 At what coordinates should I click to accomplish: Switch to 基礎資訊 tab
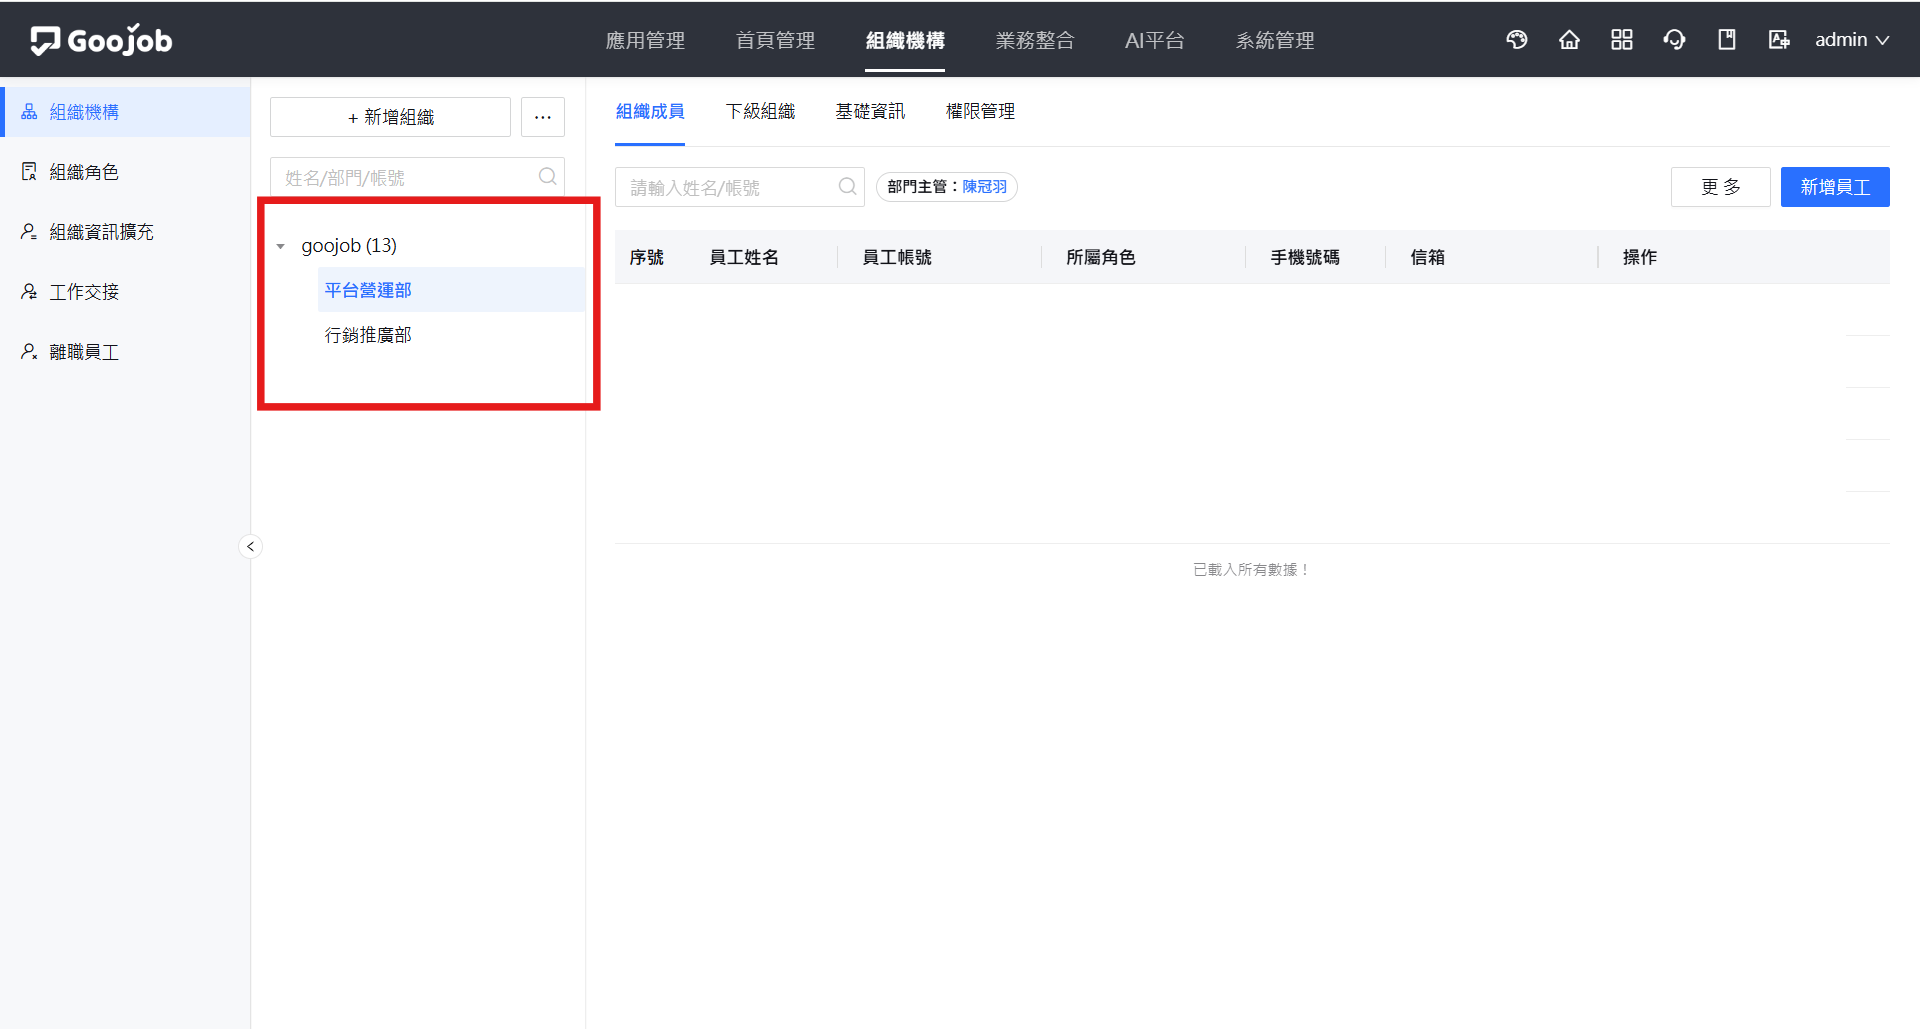[x=870, y=111]
